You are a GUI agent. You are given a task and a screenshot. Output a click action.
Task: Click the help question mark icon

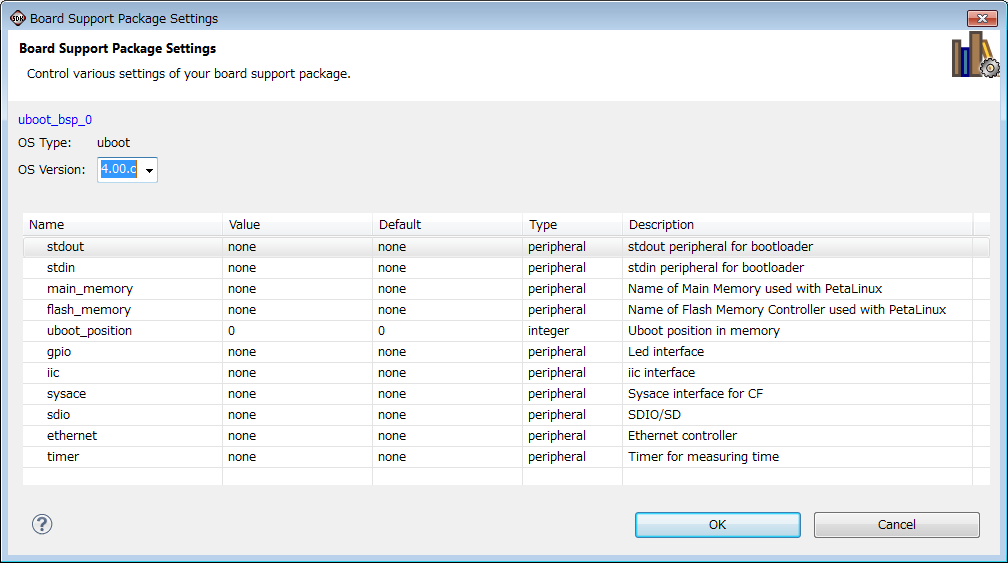coord(42,524)
